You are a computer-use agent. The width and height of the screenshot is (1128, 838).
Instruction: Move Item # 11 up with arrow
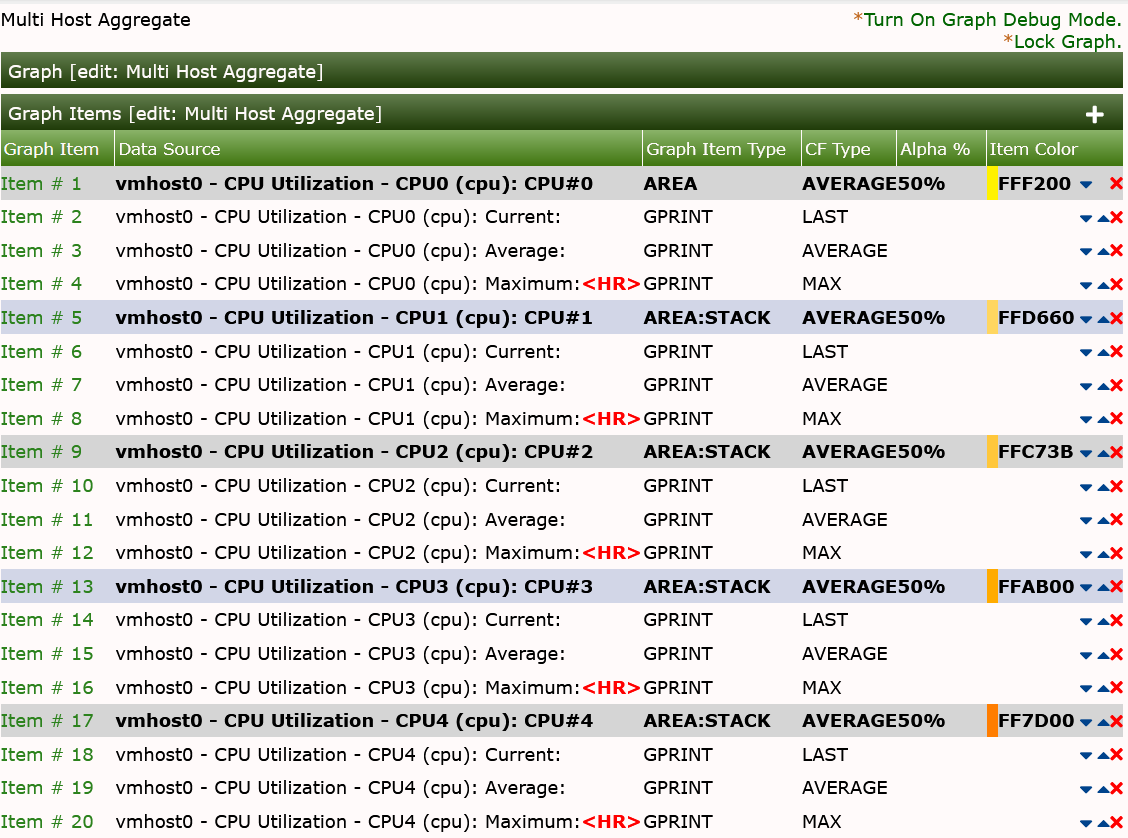click(1103, 521)
